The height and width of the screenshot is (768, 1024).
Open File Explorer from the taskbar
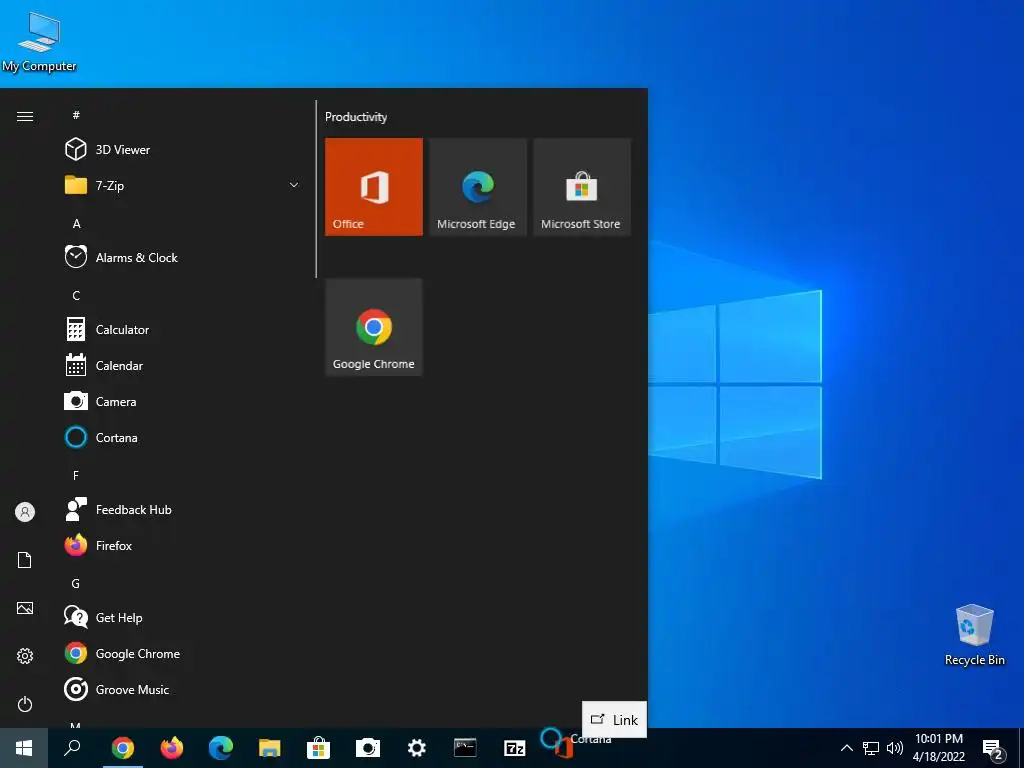[270, 748]
